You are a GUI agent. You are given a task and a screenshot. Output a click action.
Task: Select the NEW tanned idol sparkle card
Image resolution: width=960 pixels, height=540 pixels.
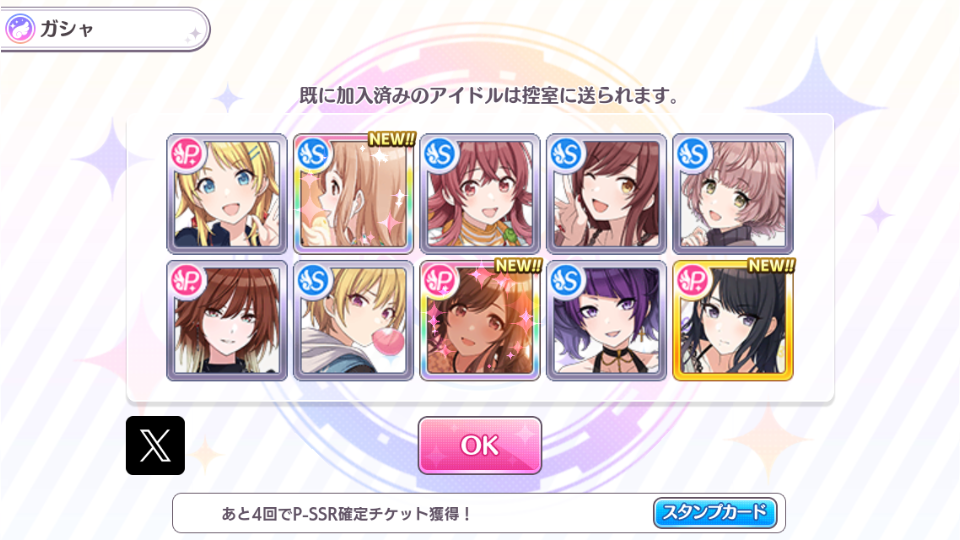coord(480,320)
